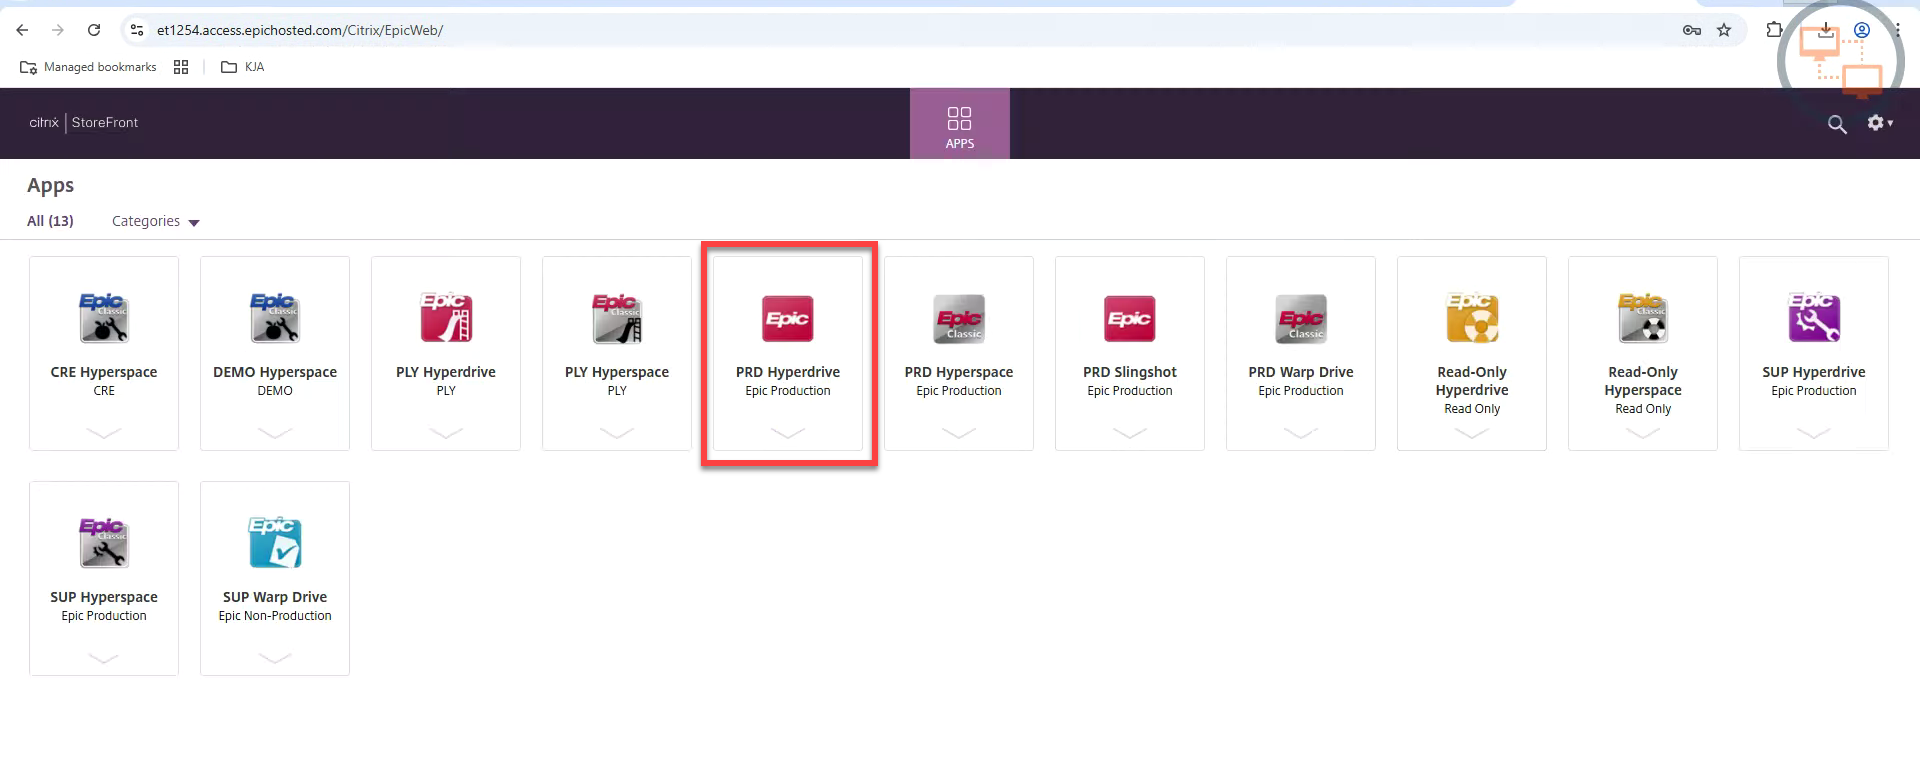Screen dimensions: 1920x764
Task: Click the PRD Warp Drive app name
Action: pyautogui.click(x=1301, y=372)
